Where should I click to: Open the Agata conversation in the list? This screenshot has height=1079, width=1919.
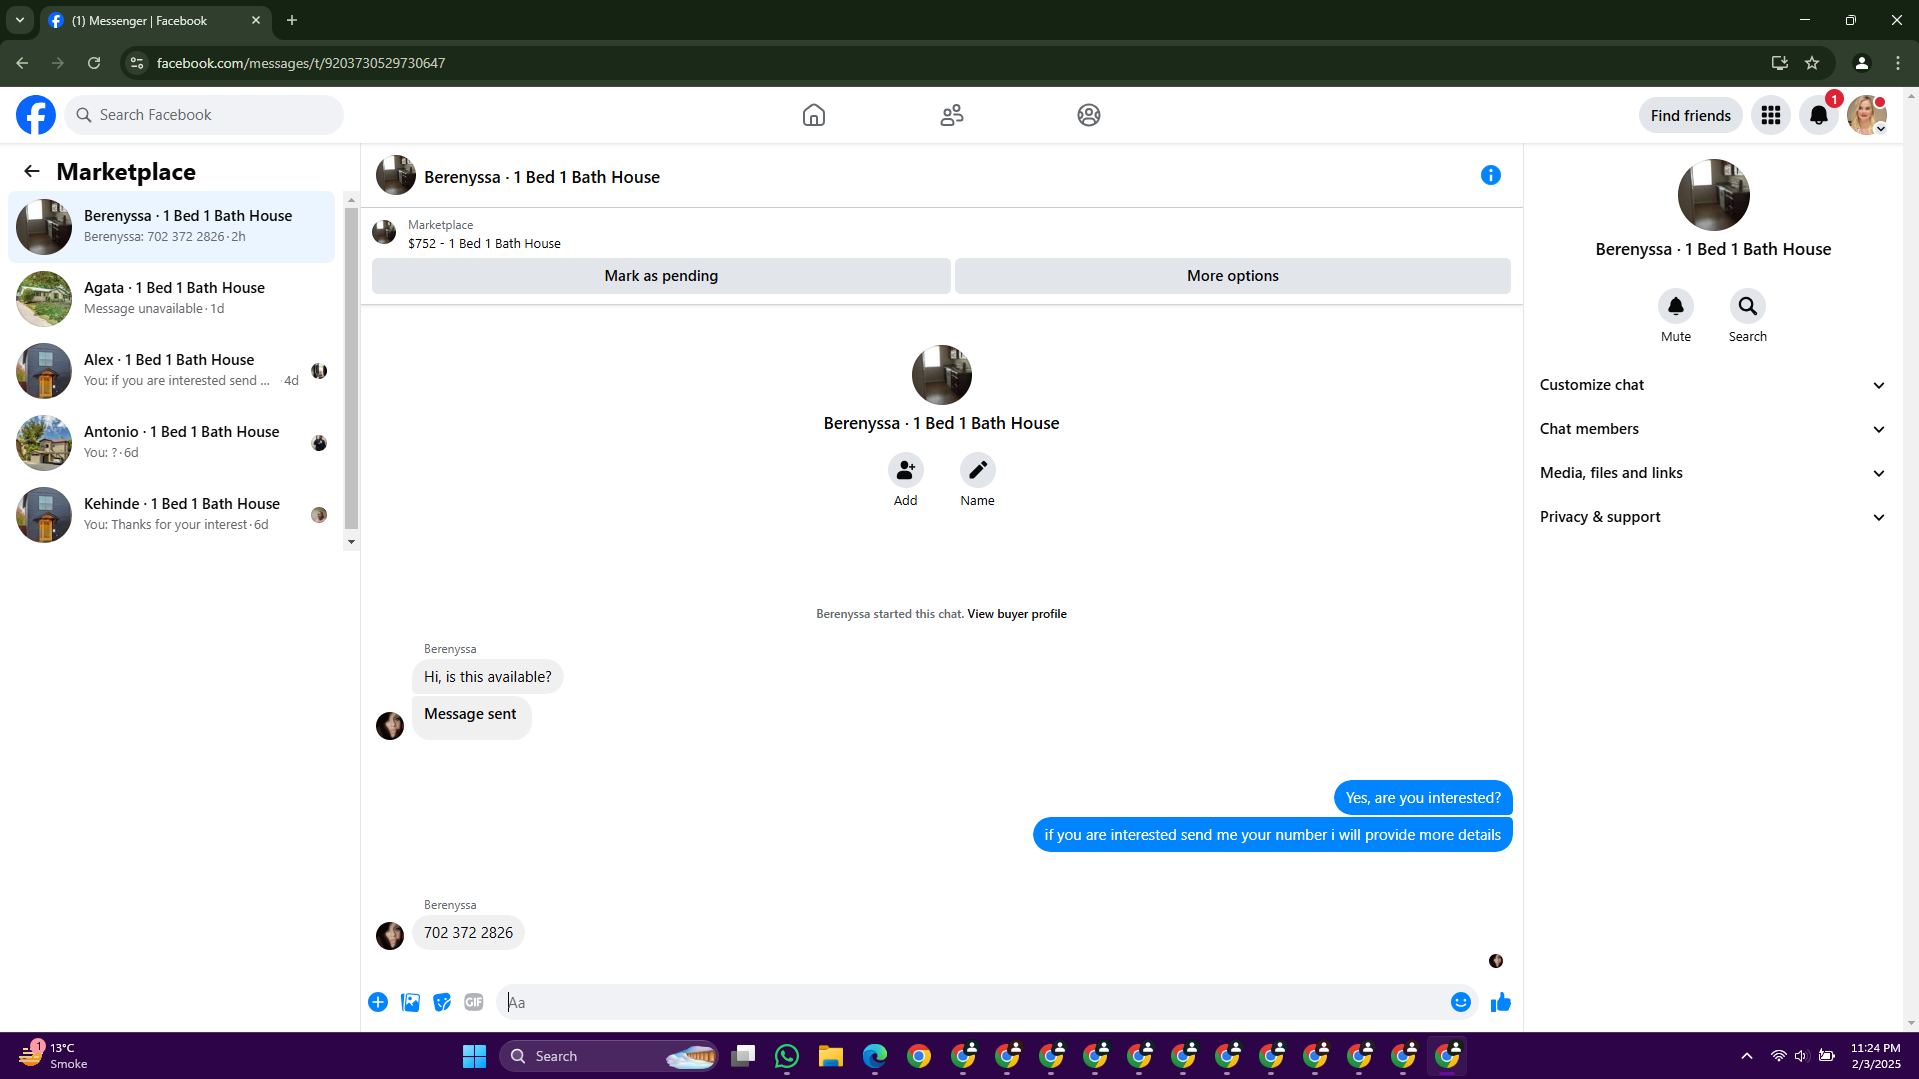click(171, 299)
